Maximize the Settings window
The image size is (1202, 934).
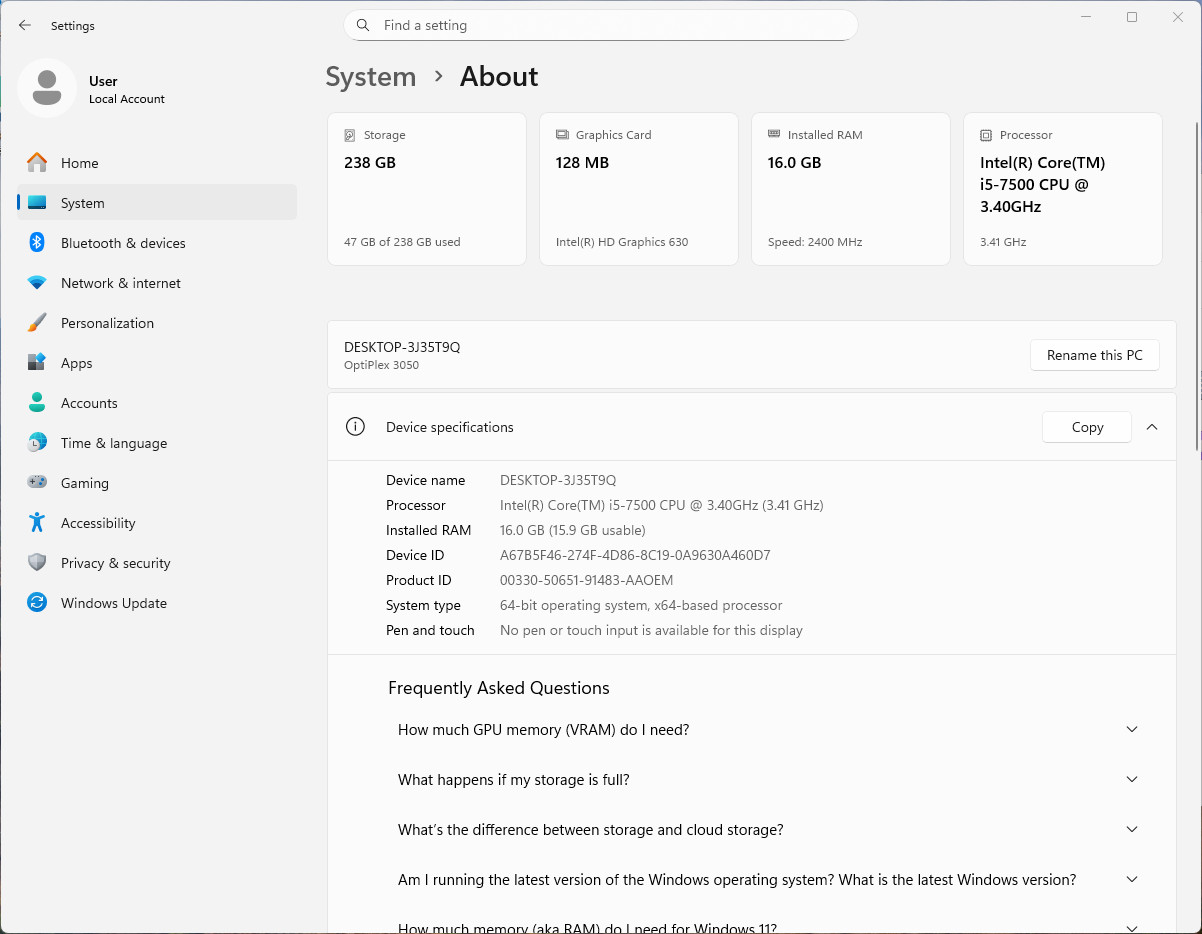1132,17
